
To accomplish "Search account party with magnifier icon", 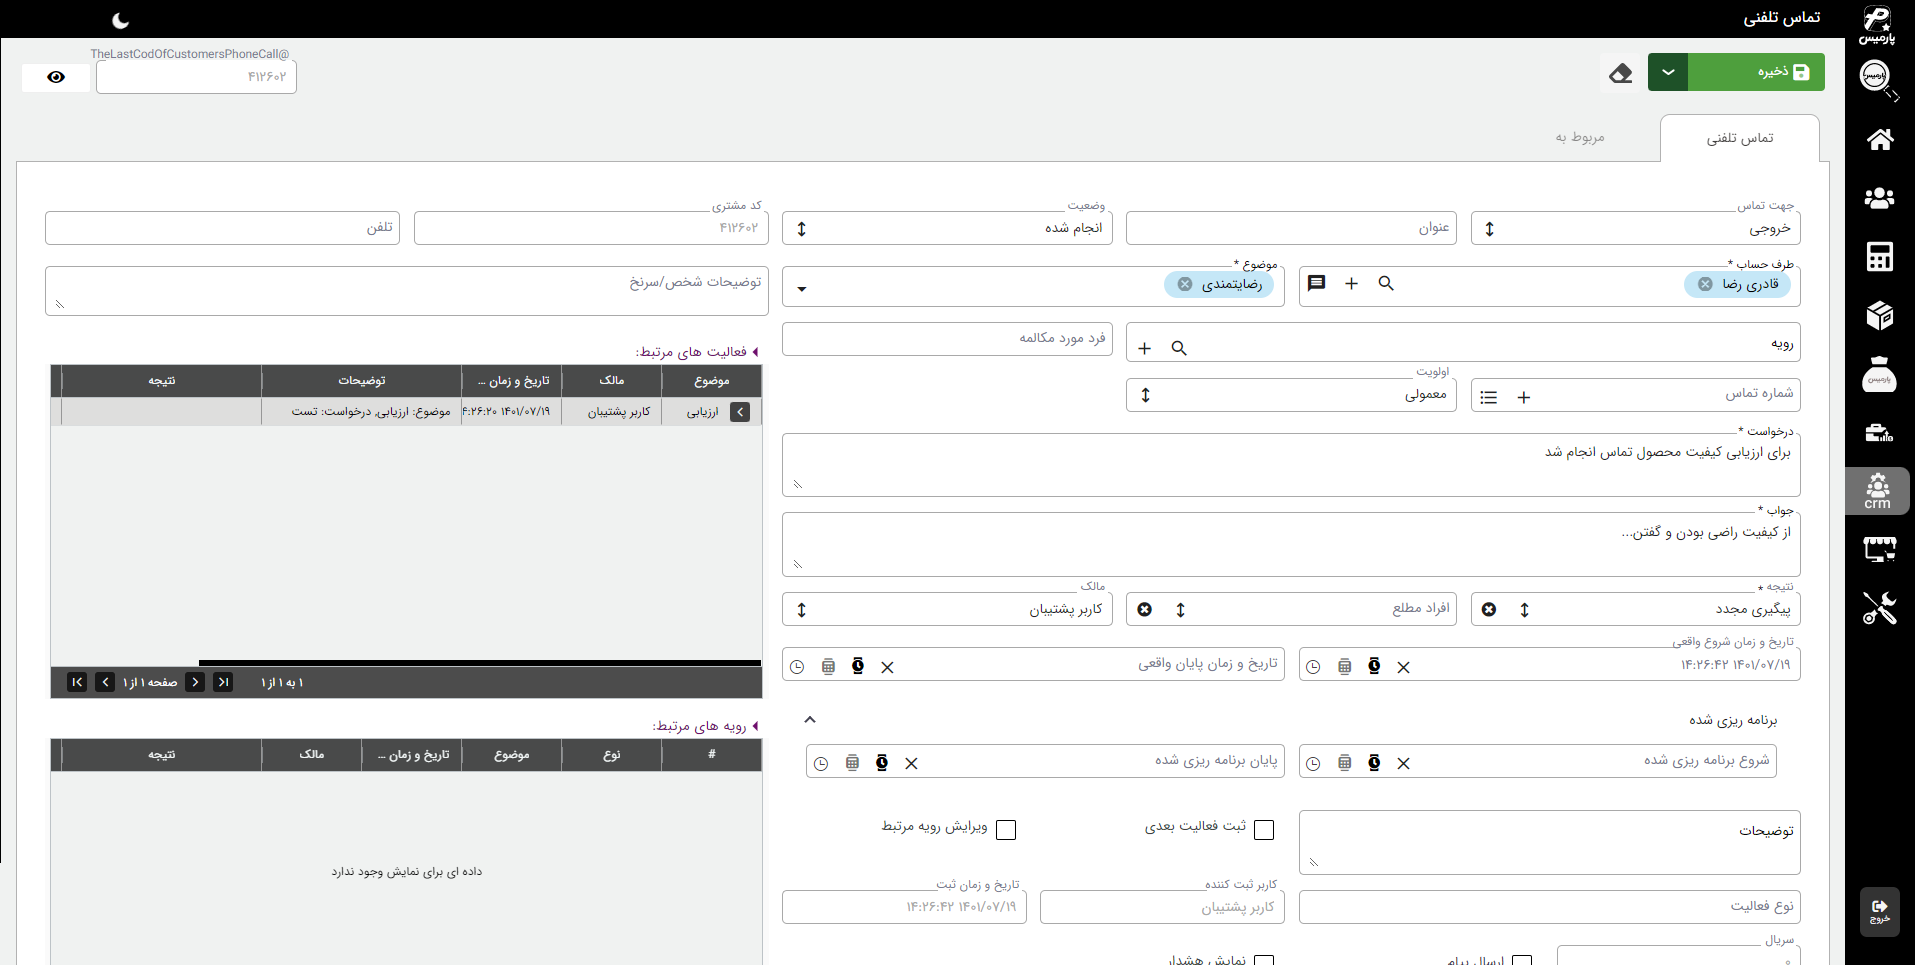I will coord(1386,284).
